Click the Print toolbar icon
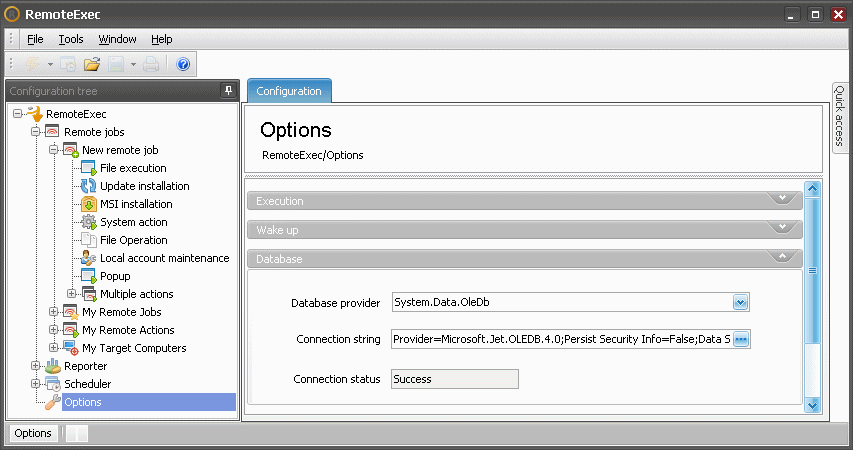This screenshot has width=853, height=450. [151, 64]
